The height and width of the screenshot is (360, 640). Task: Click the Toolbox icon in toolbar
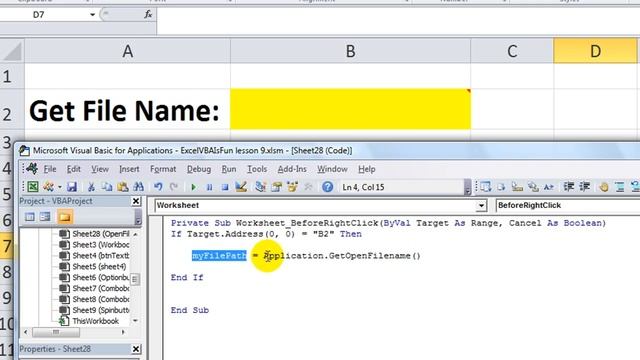pos(308,187)
